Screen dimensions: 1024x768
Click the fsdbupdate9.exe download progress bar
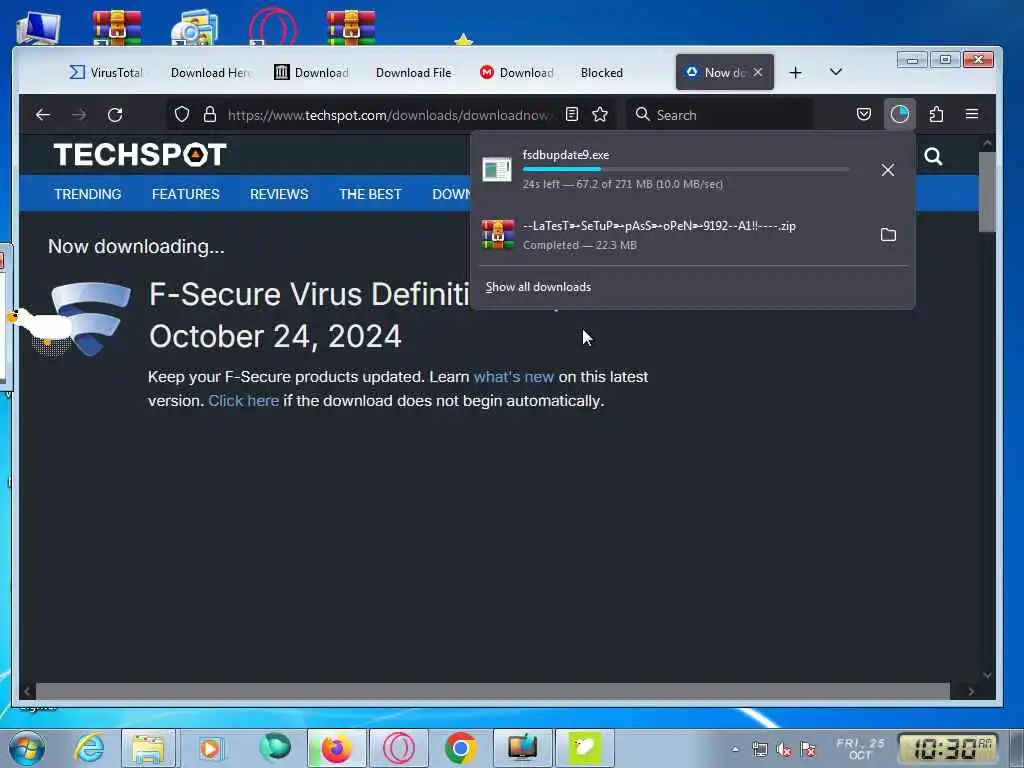coord(686,169)
